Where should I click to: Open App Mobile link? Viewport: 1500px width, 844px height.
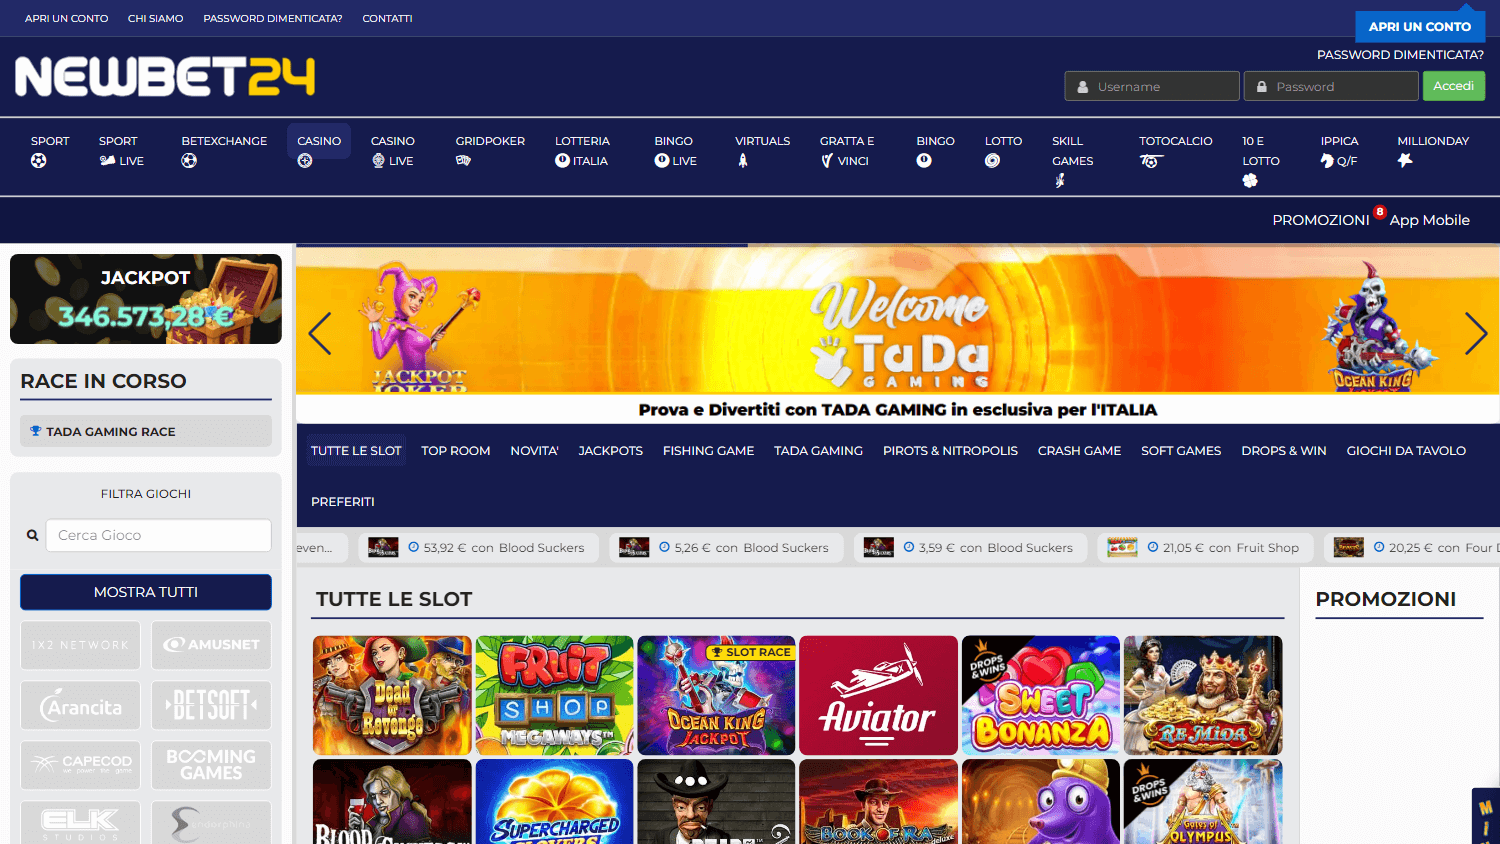coord(1430,220)
